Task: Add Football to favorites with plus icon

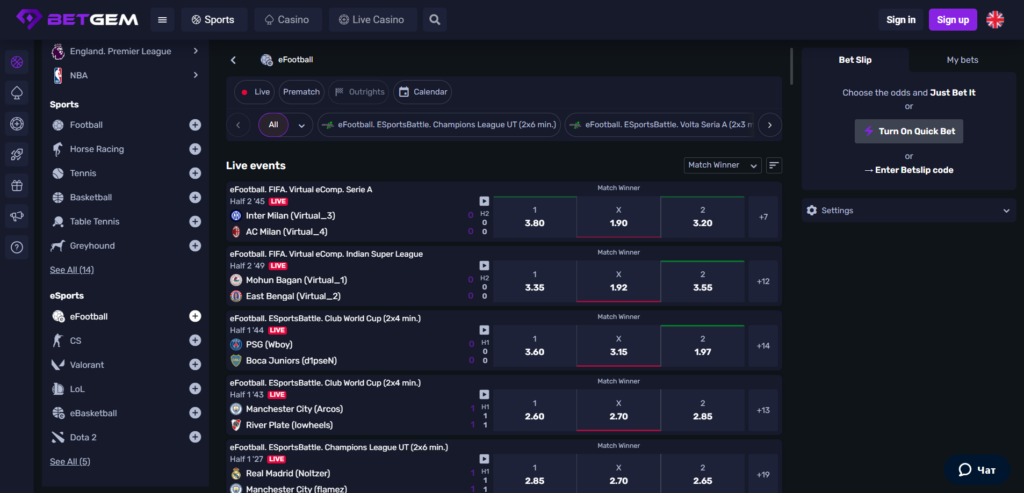Action: pyautogui.click(x=195, y=125)
